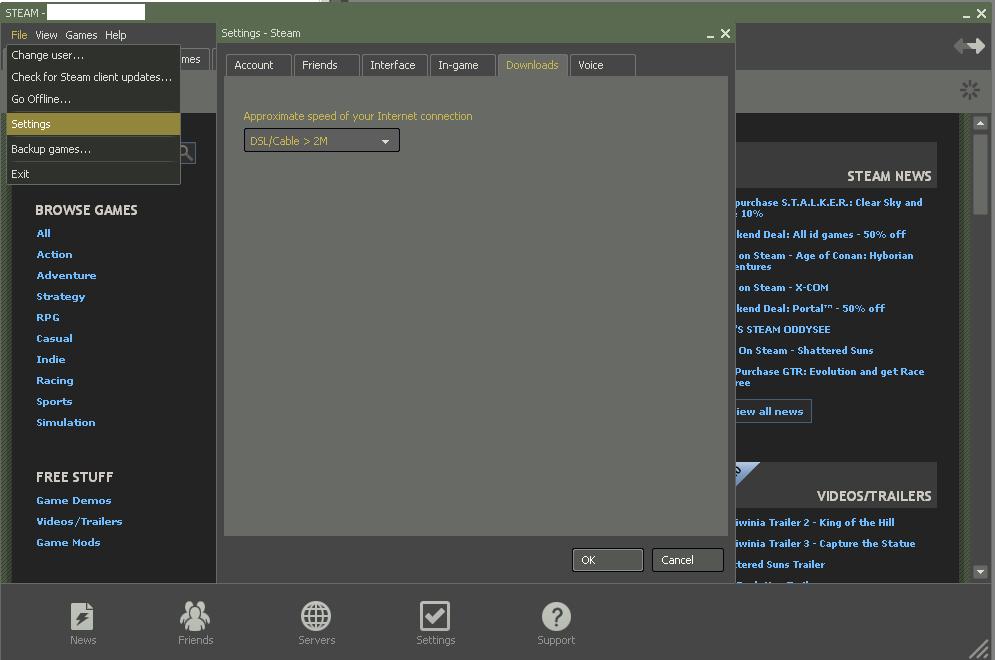Open the View menu
995x660 pixels.
[46, 35]
